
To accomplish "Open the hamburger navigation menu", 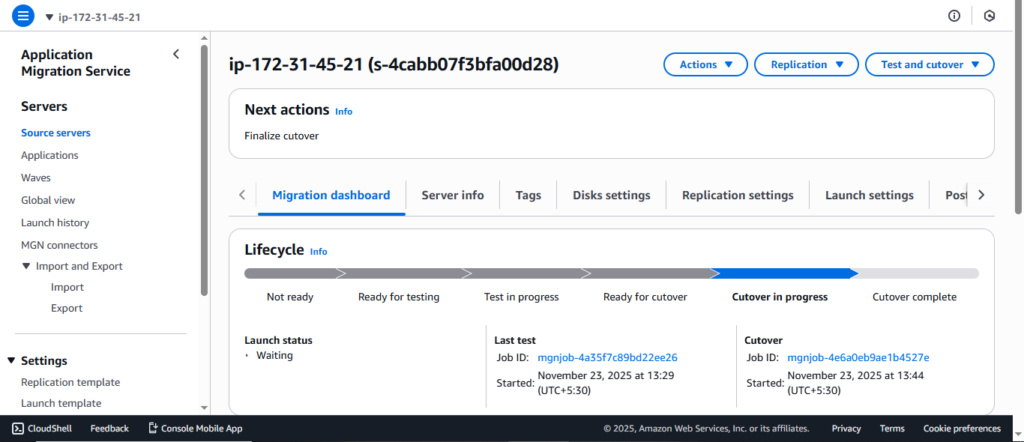I will click(23, 16).
